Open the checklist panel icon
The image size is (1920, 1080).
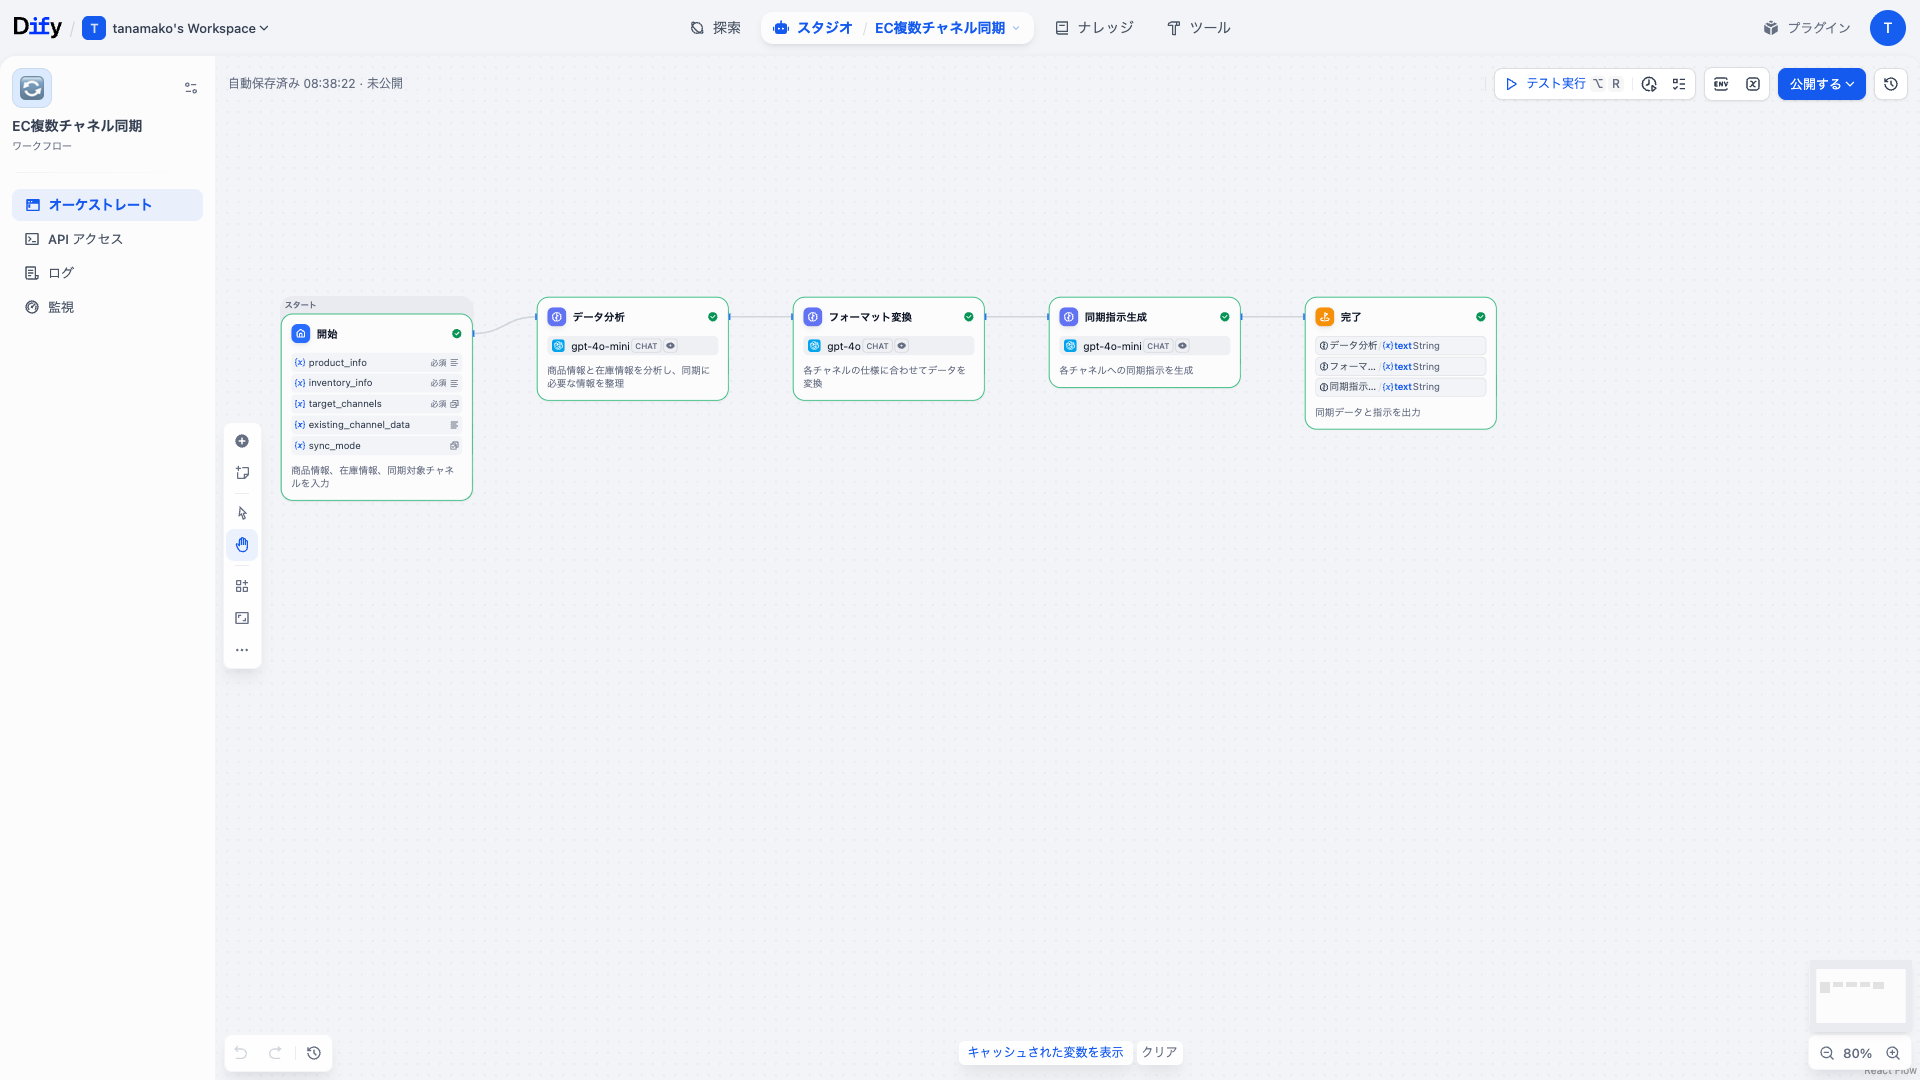pos(1679,84)
